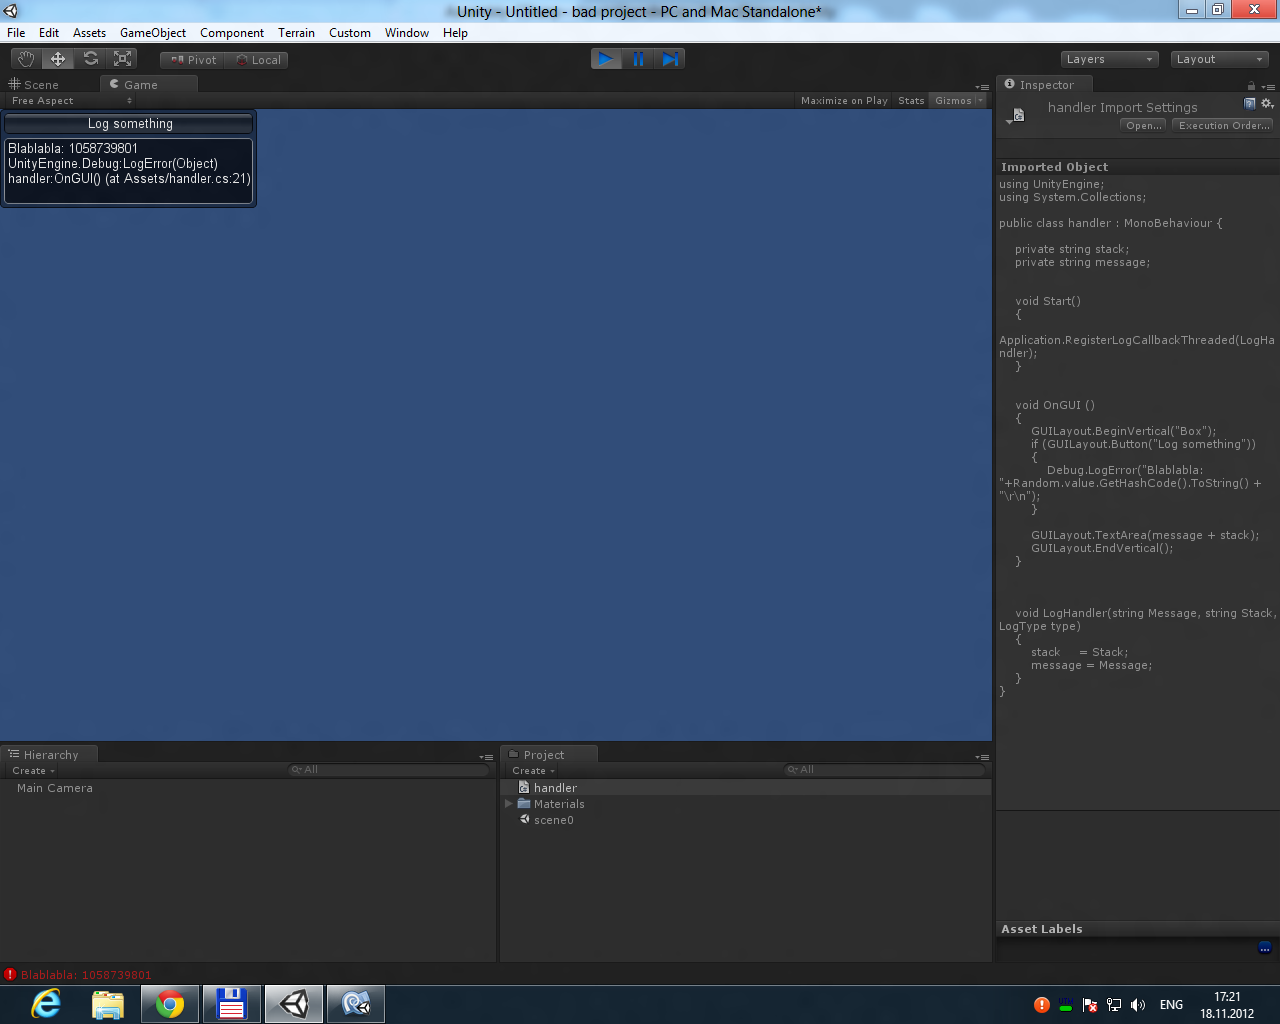Viewport: 1280px width, 1024px height.
Task: Select the Rotate tool
Action: [x=90, y=59]
